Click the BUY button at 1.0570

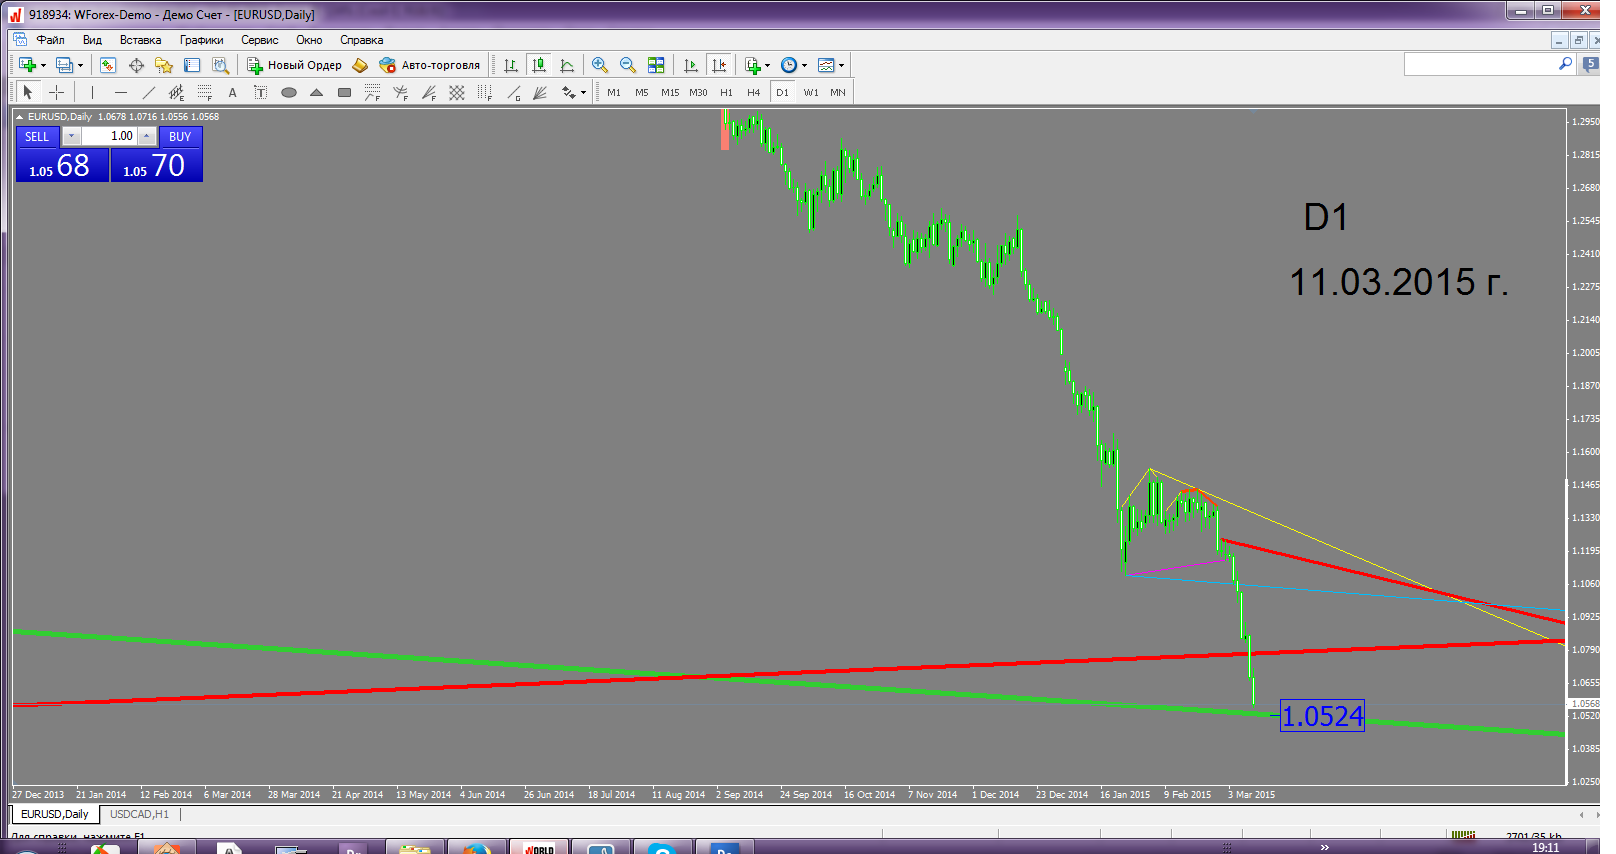(156, 154)
